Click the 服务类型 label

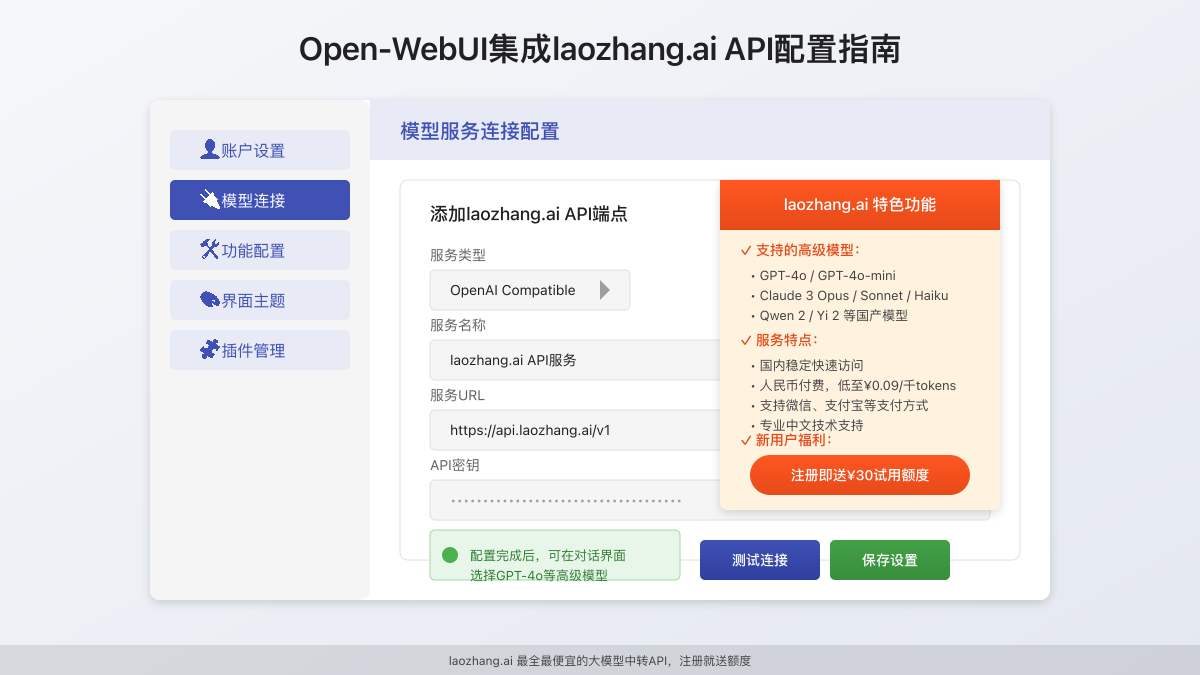pyautogui.click(x=458, y=255)
